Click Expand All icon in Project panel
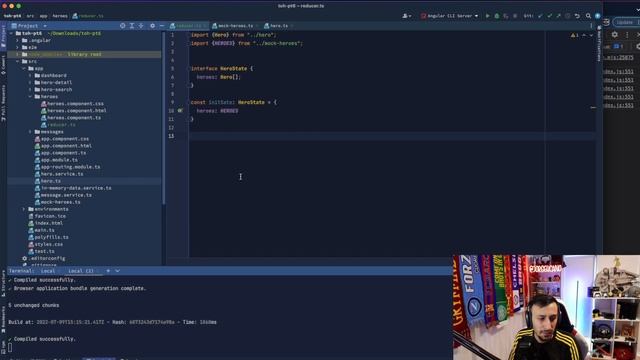640x360 pixels. click(x=132, y=26)
